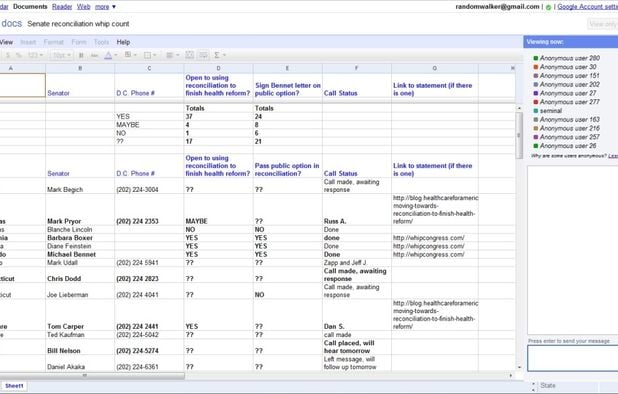The image size is (618, 394).
Task: Click Documents in the top navigation
Action: point(30,7)
